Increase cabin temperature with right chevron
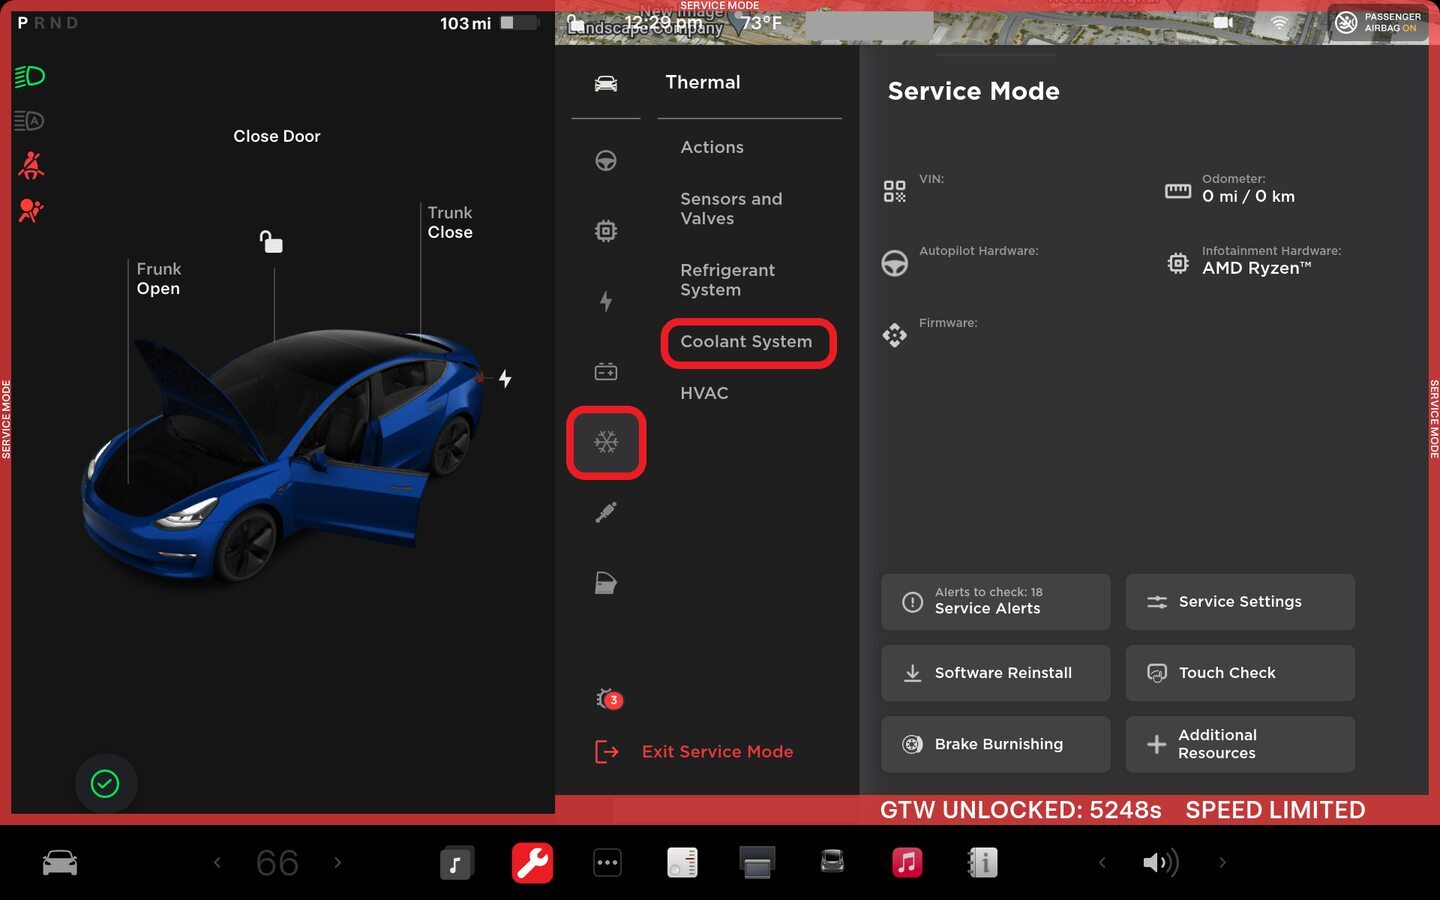This screenshot has height=900, width=1440. coord(338,862)
